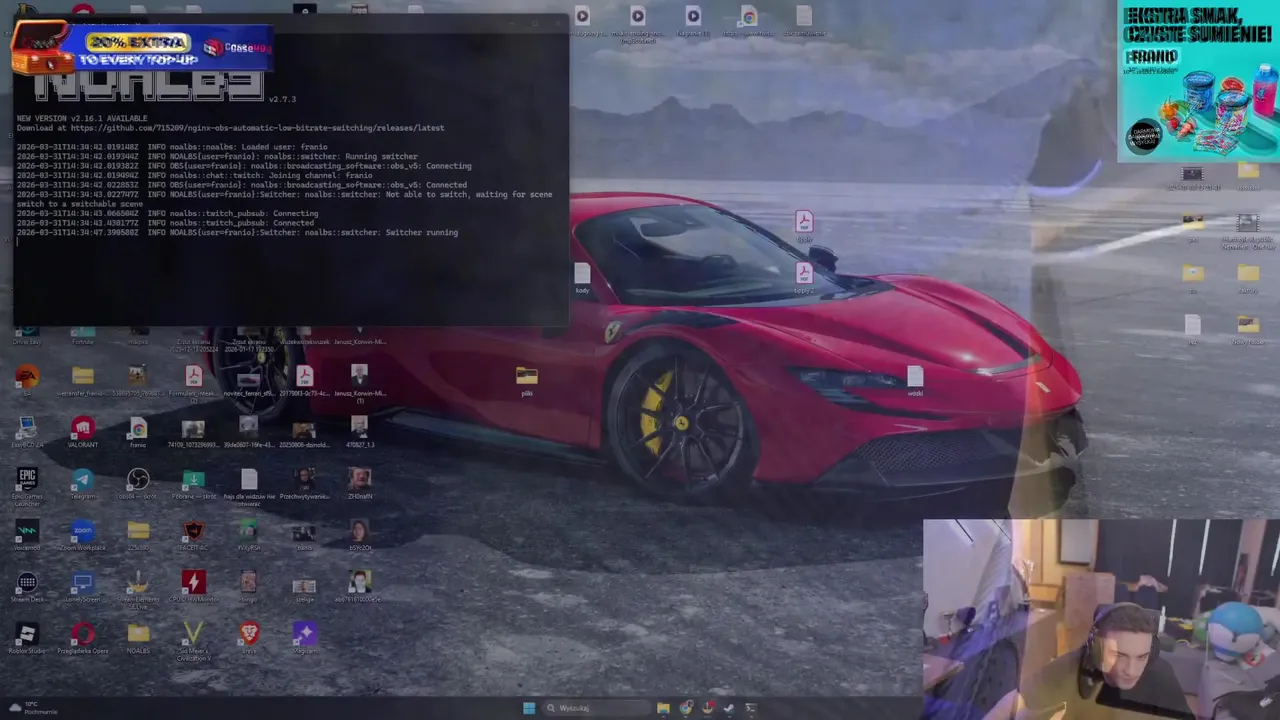Image resolution: width=1280 pixels, height=720 pixels.
Task: Click the NEW VERSION v2.16.1 AVAILABLE text
Action: point(82,118)
